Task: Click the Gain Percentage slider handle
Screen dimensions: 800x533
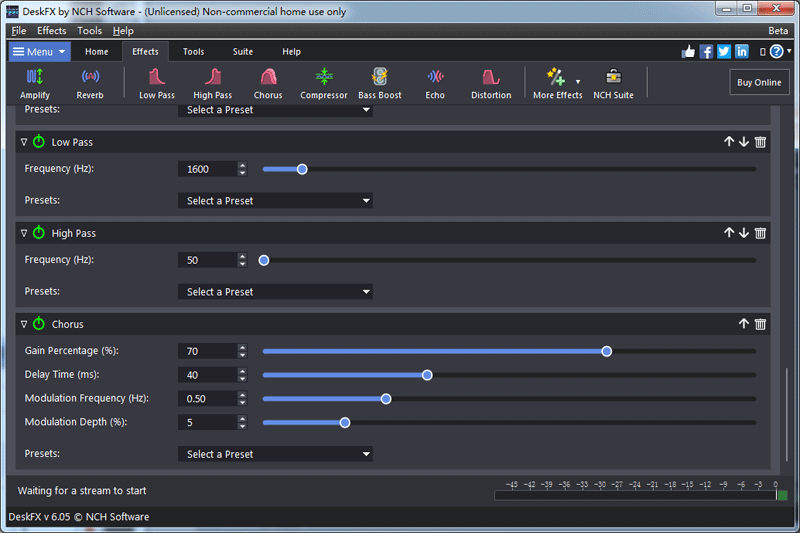Action: pos(606,351)
